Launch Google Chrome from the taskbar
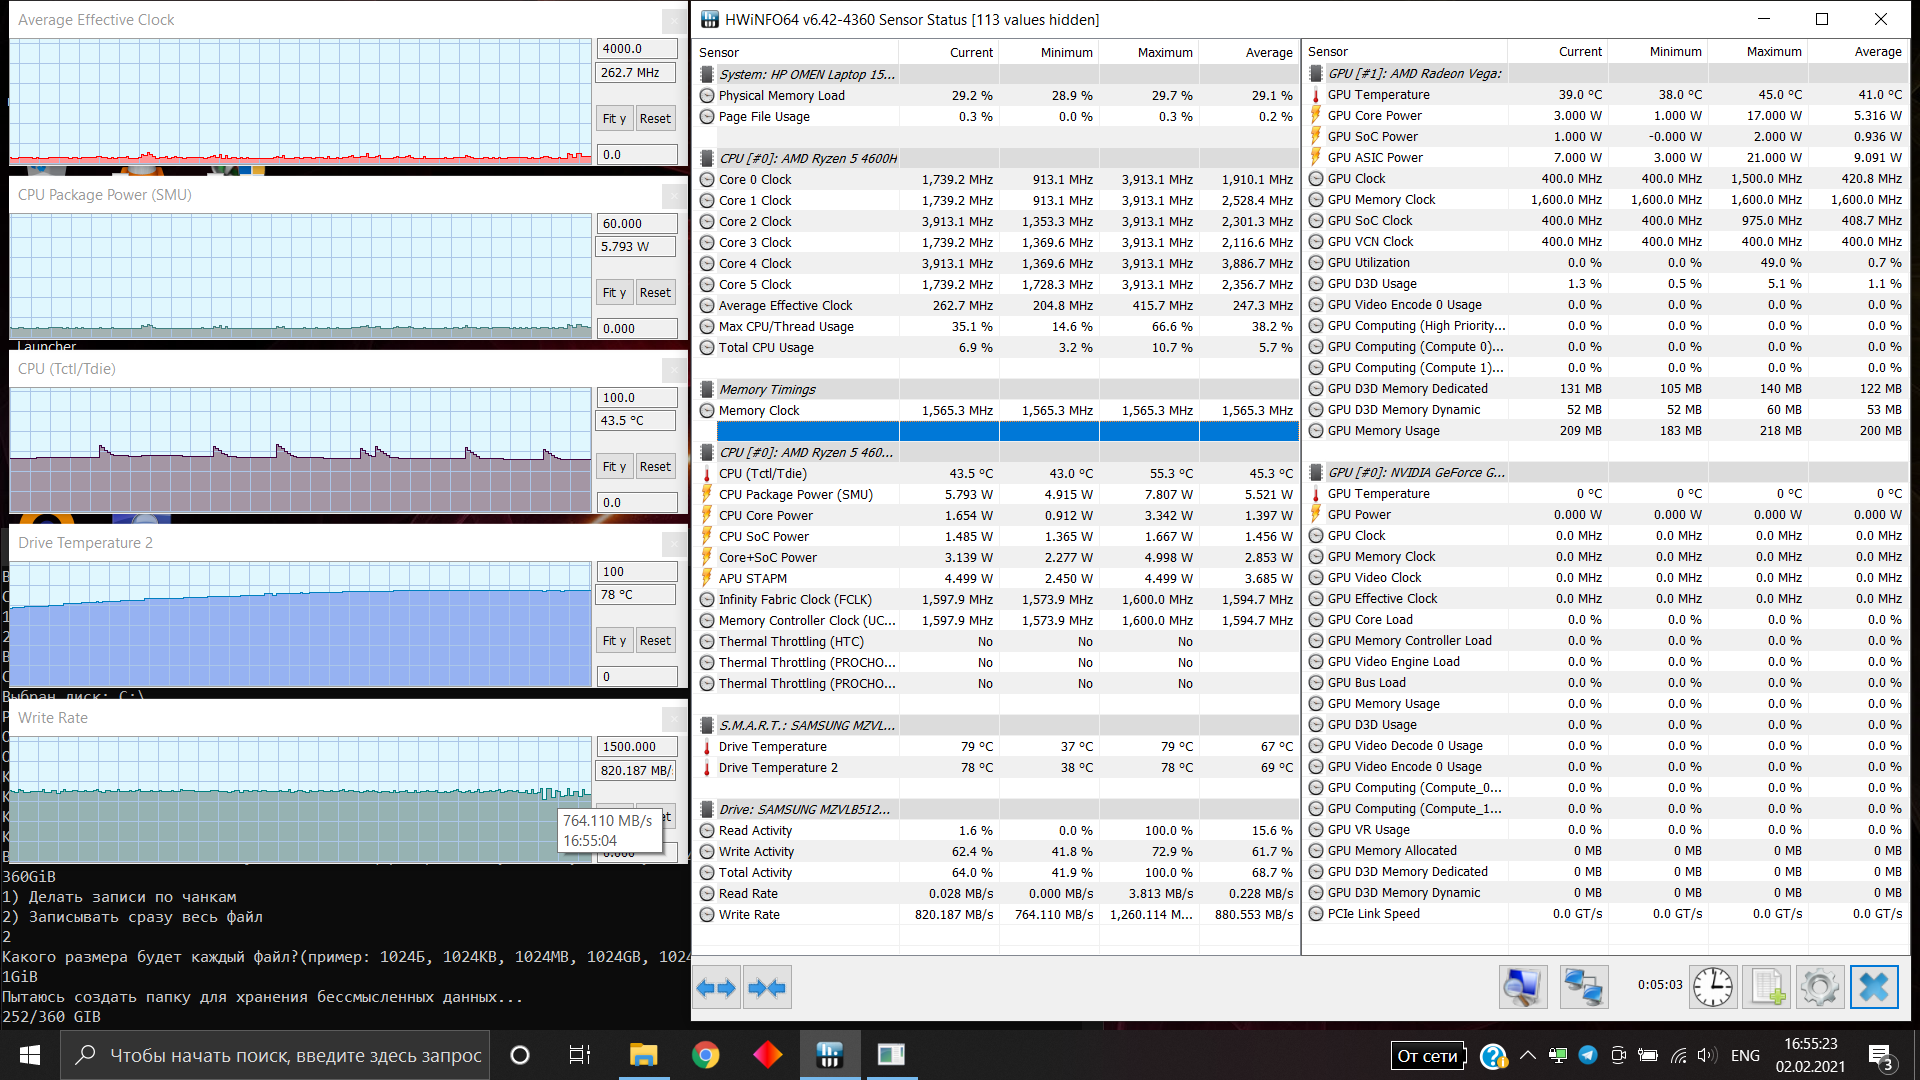1920x1080 pixels. pos(706,1055)
